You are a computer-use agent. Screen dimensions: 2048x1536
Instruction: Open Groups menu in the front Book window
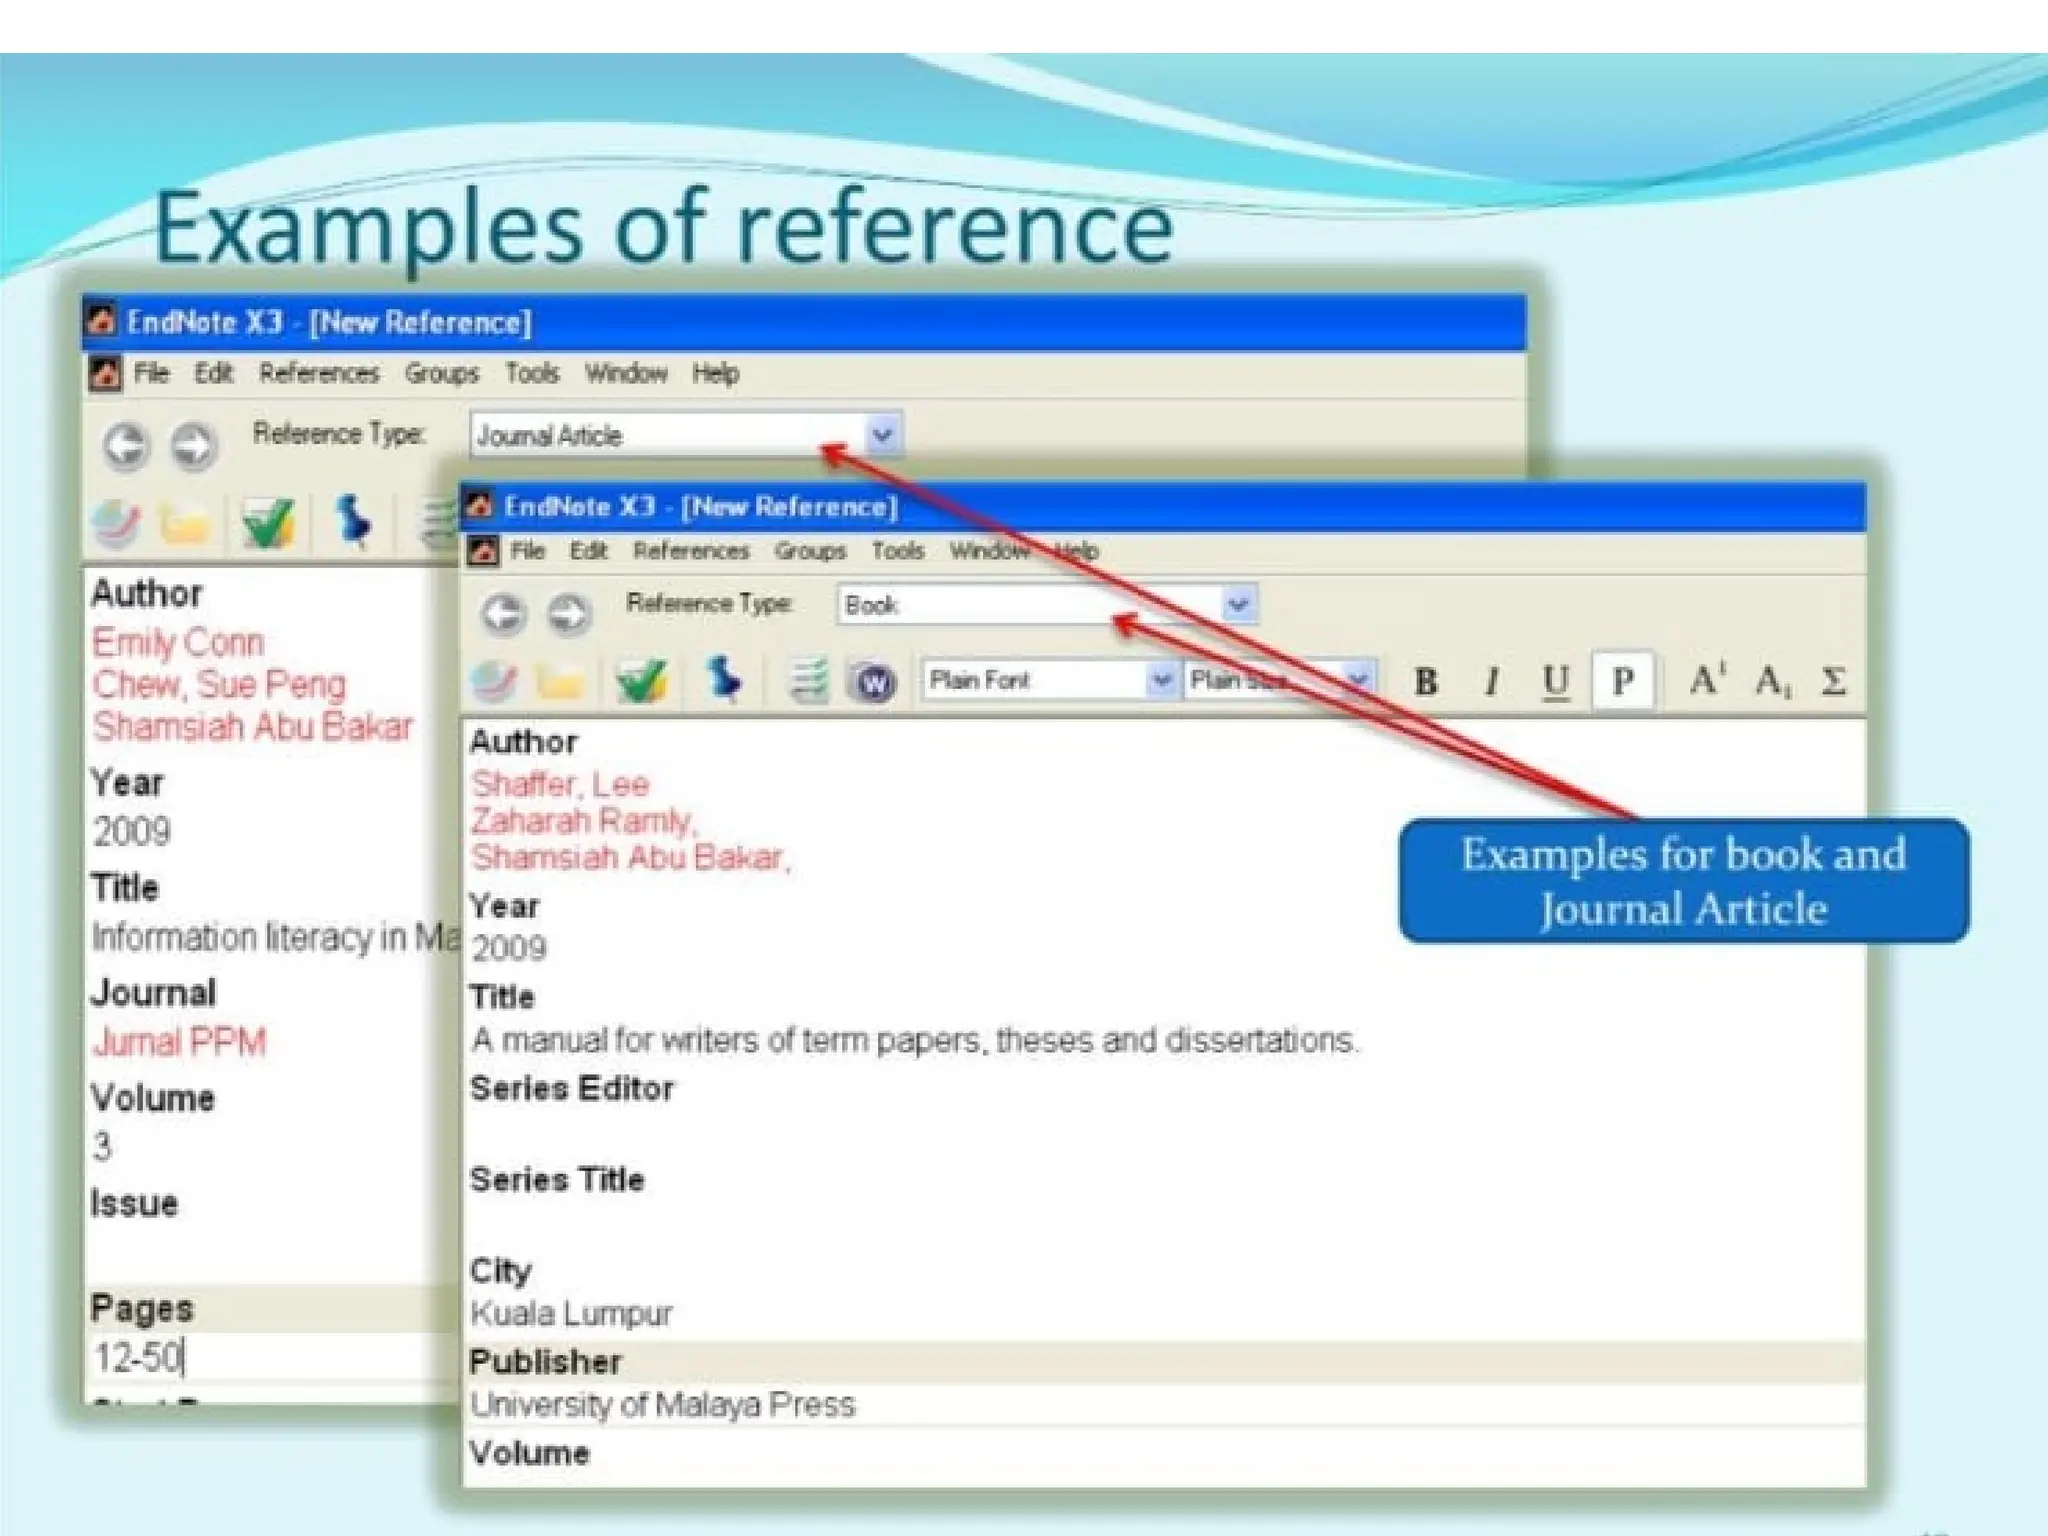pyautogui.click(x=810, y=551)
